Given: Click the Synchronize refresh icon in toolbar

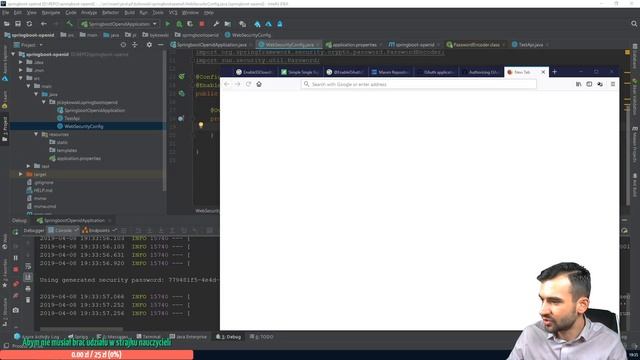Looking at the screenshot, I should click(29, 24).
